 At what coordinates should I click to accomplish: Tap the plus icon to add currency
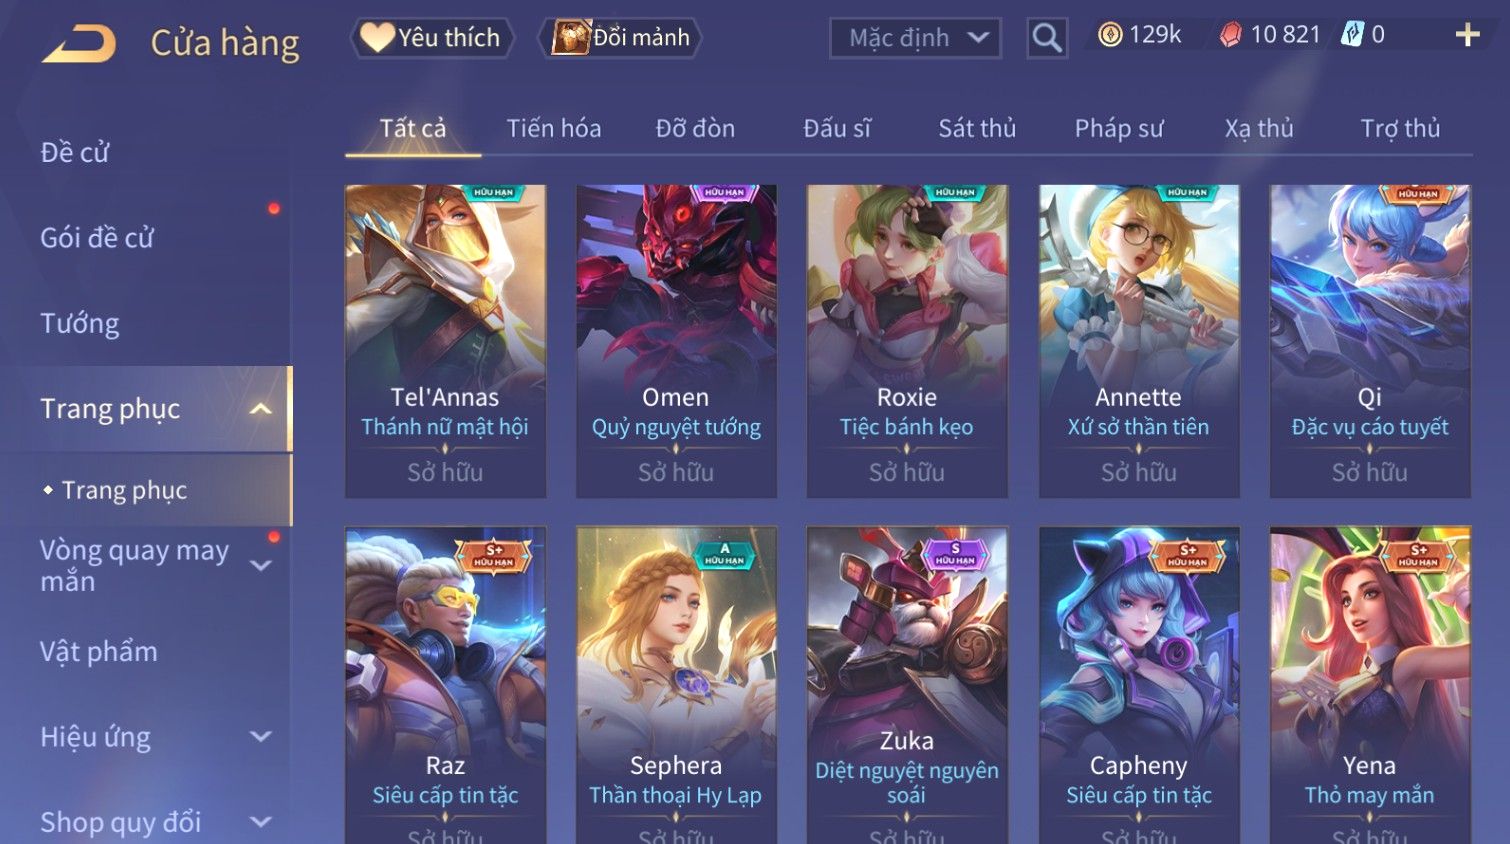1467,35
